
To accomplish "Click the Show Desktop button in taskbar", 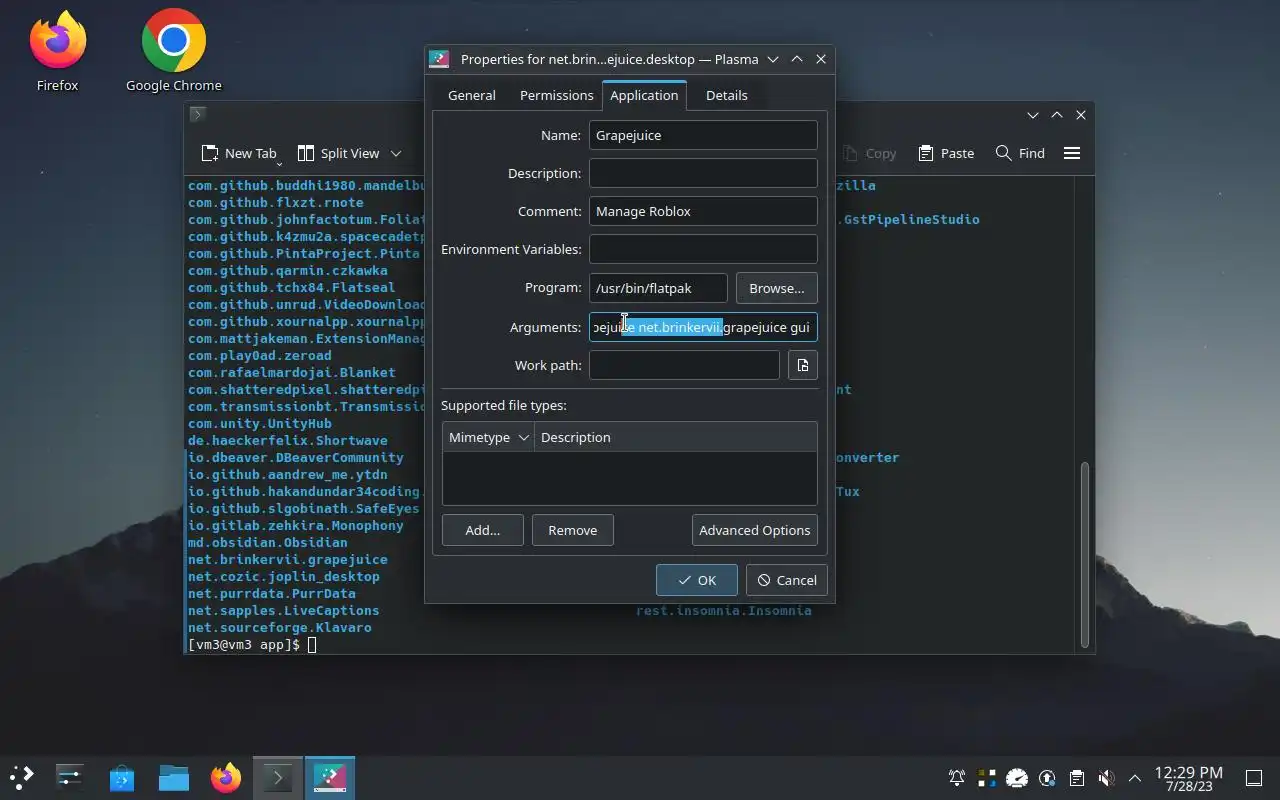I will click(x=1253, y=778).
